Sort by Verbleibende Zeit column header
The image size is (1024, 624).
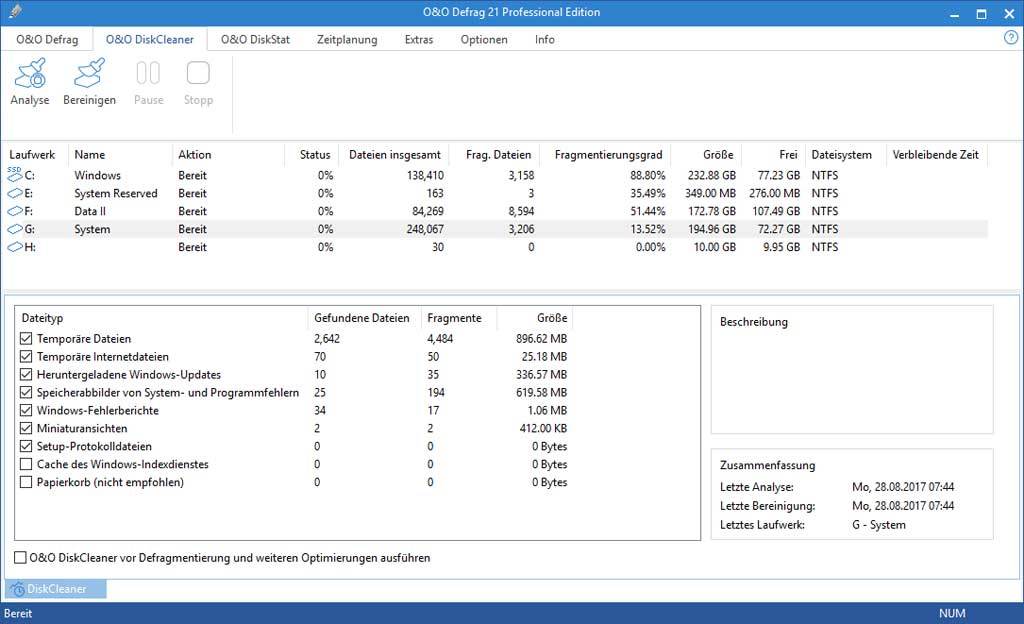coord(935,155)
